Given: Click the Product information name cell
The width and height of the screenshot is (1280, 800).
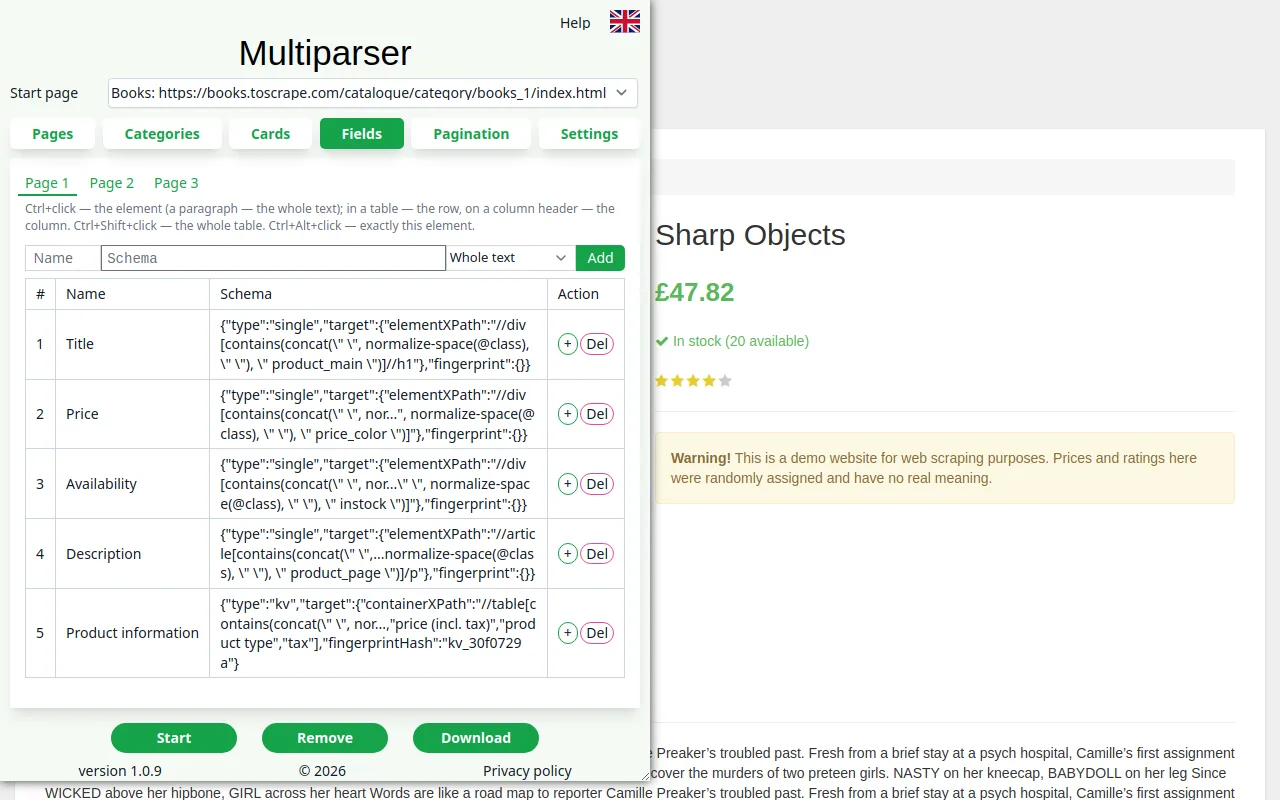Looking at the screenshot, I should click(132, 633).
